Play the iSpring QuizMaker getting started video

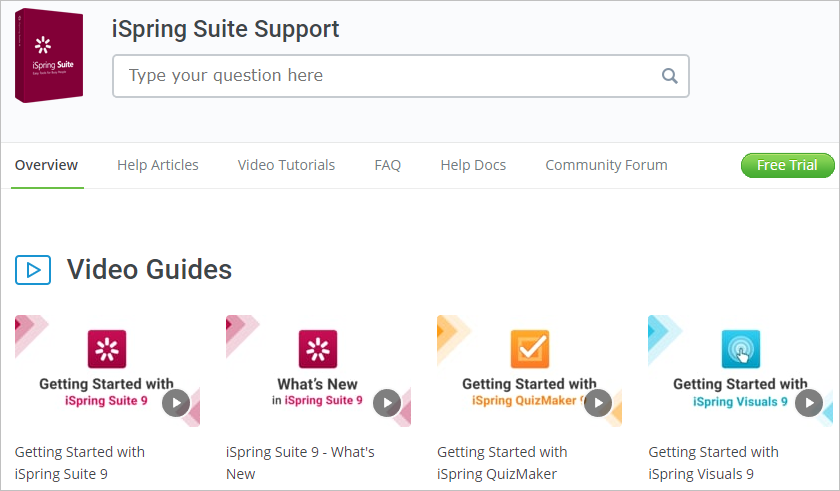point(598,402)
